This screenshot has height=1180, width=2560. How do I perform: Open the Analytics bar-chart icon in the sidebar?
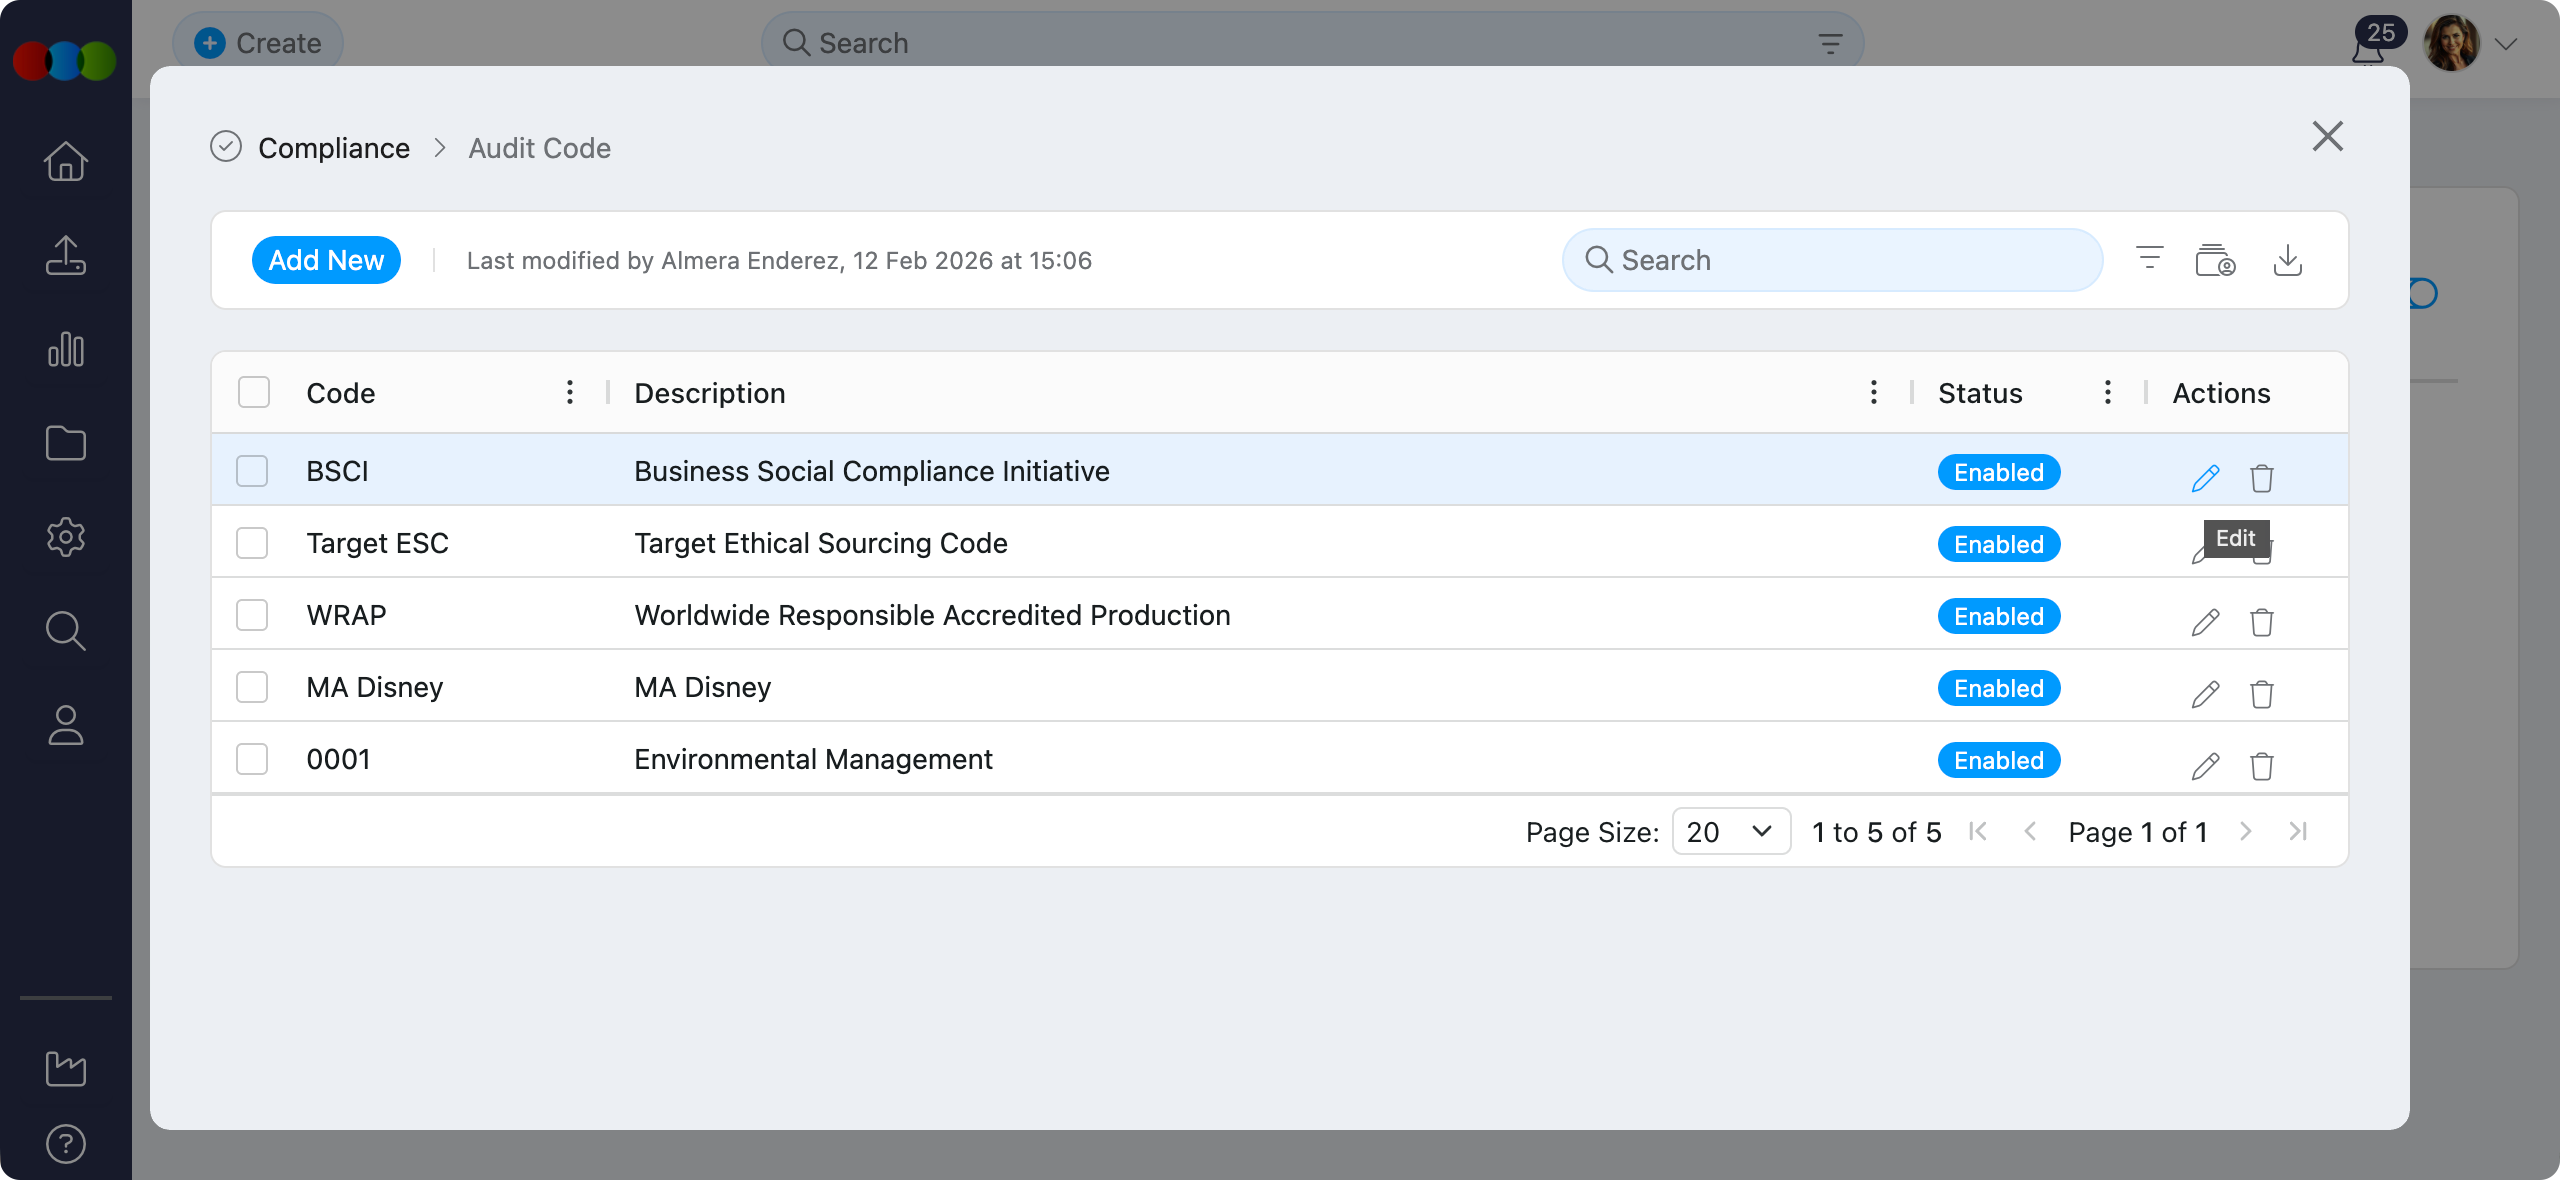[65, 350]
